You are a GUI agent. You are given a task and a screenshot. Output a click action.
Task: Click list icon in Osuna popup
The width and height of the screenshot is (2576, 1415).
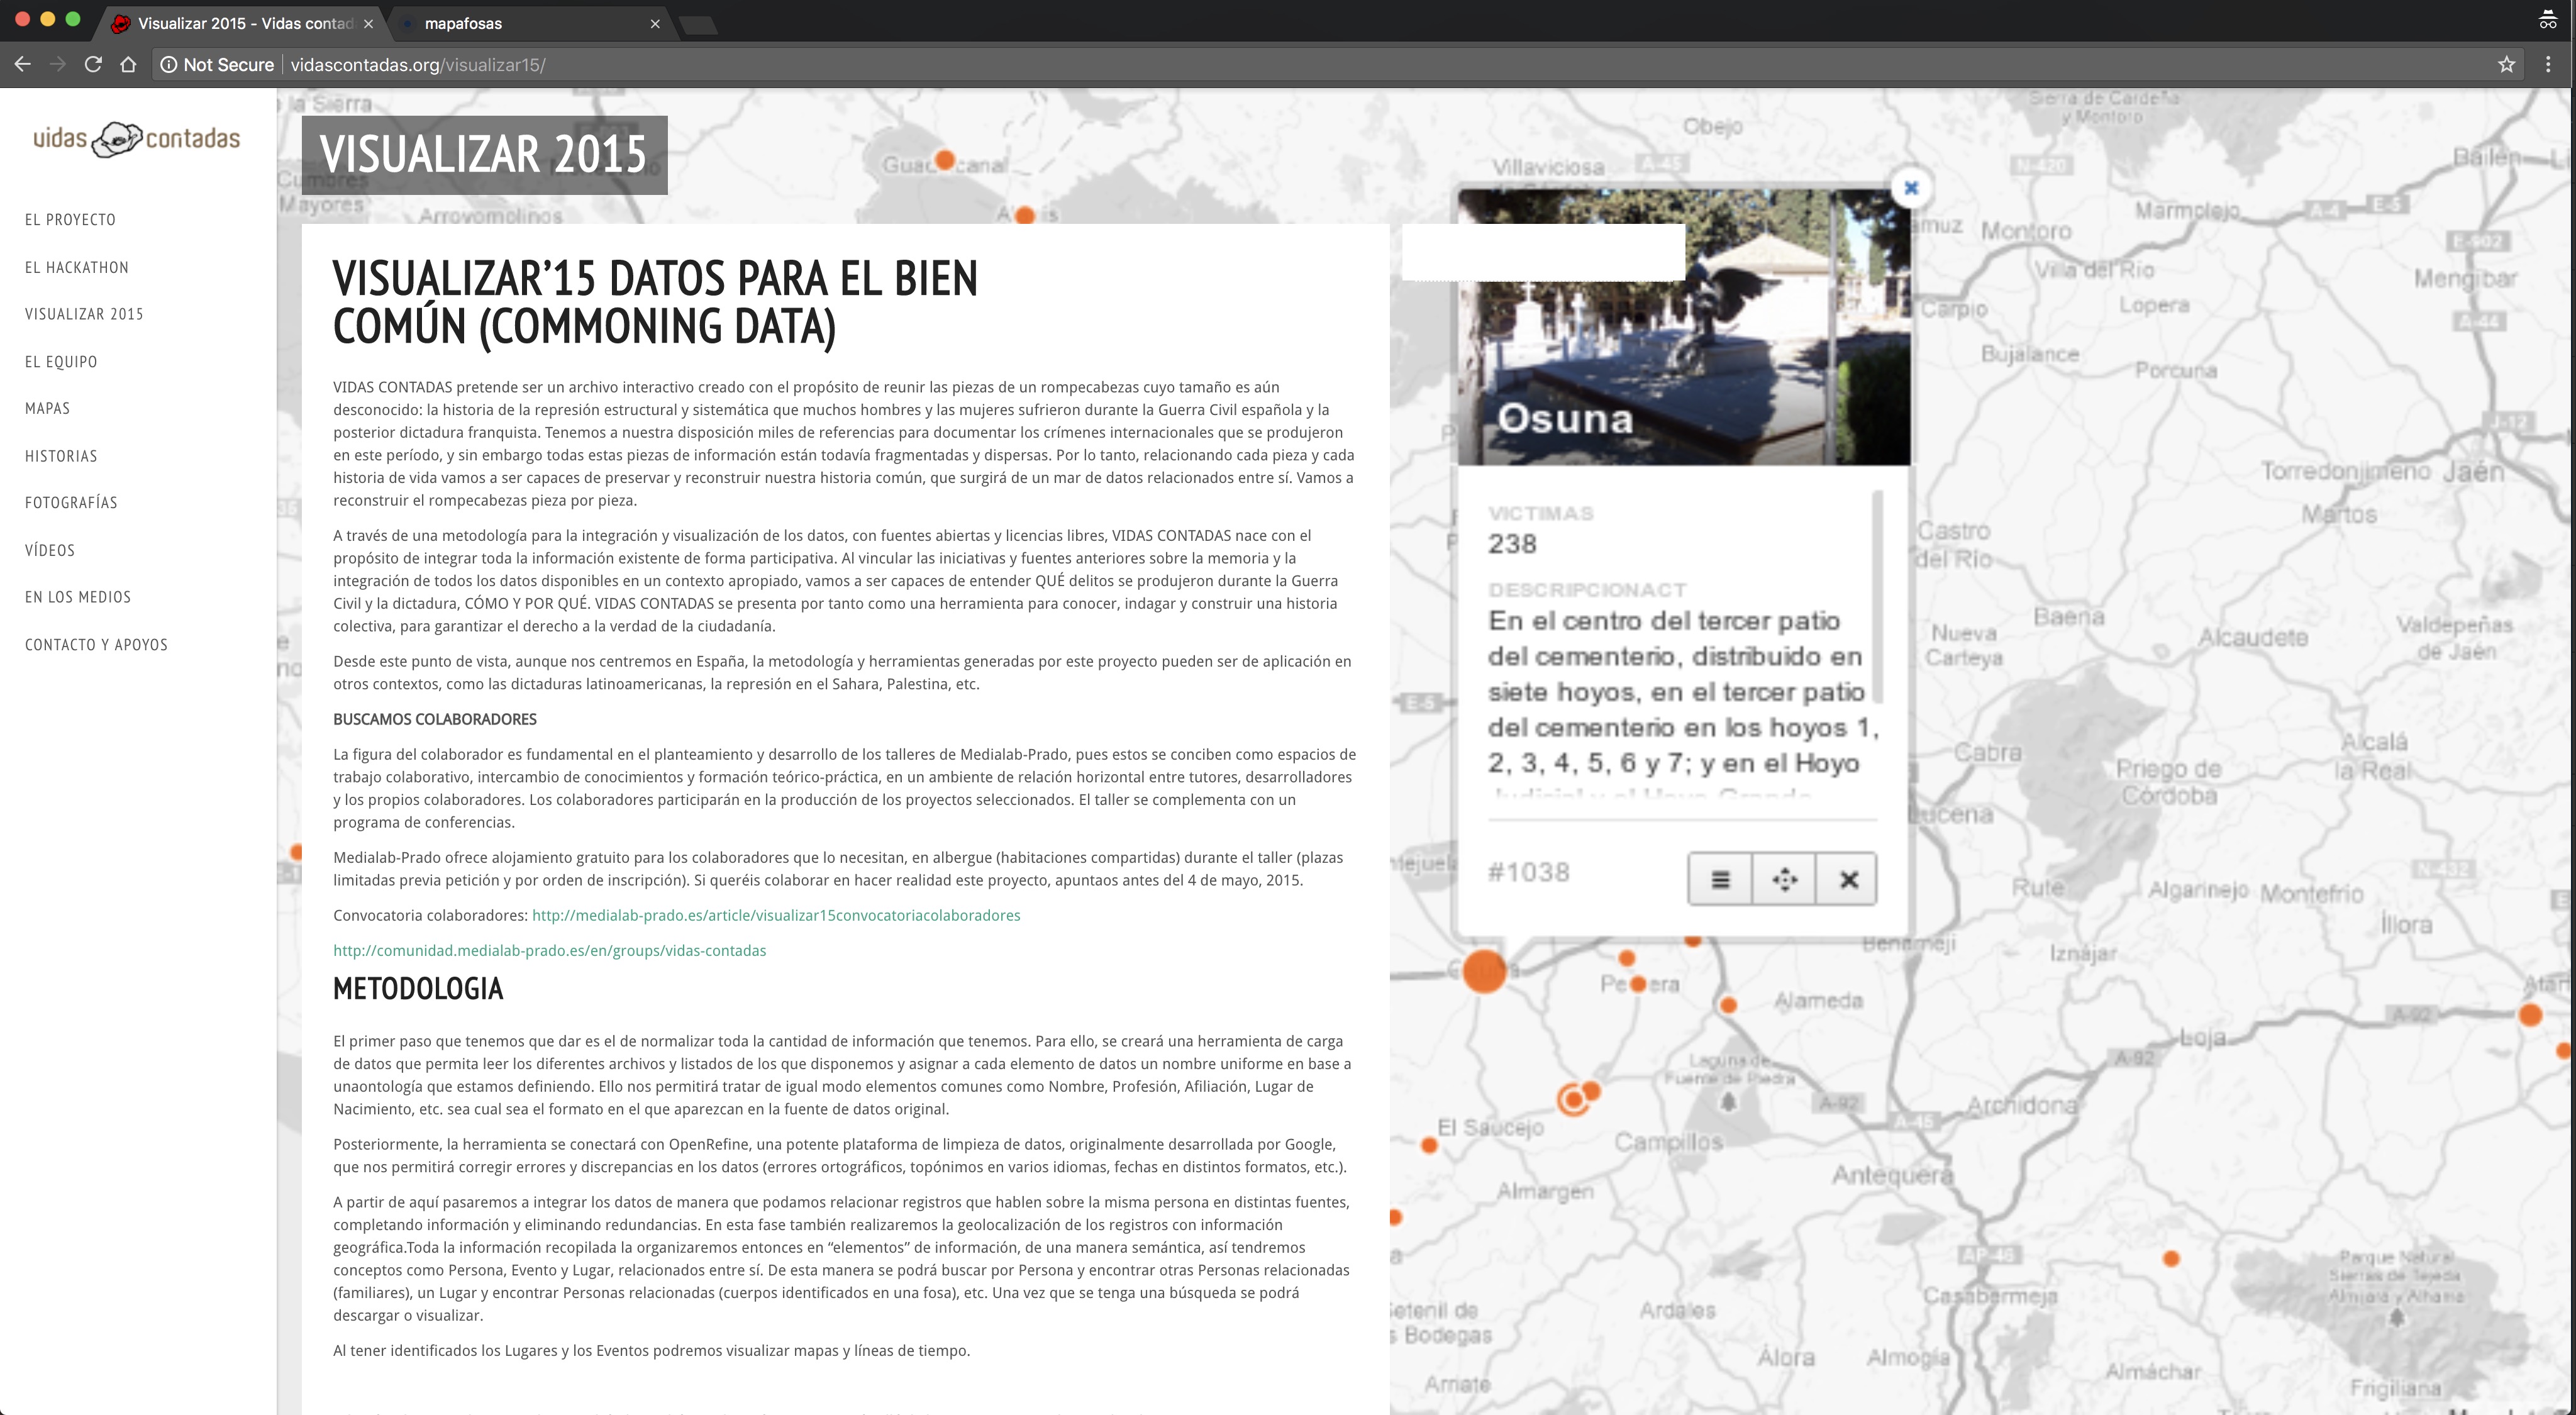coord(1720,880)
